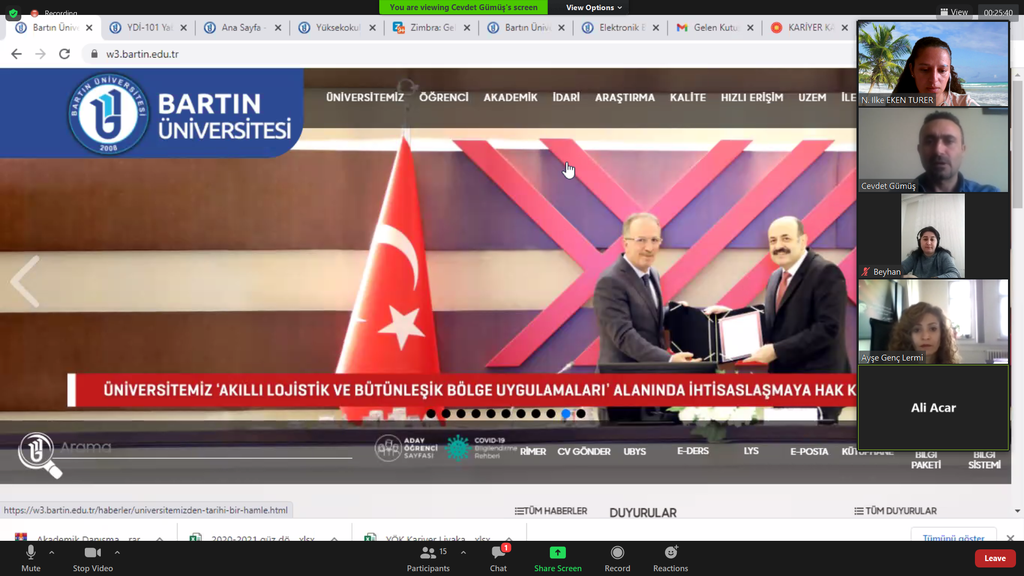Image resolution: width=1024 pixels, height=576 pixels.
Task: Open the ARAŞTIRMA menu
Action: click(x=624, y=97)
